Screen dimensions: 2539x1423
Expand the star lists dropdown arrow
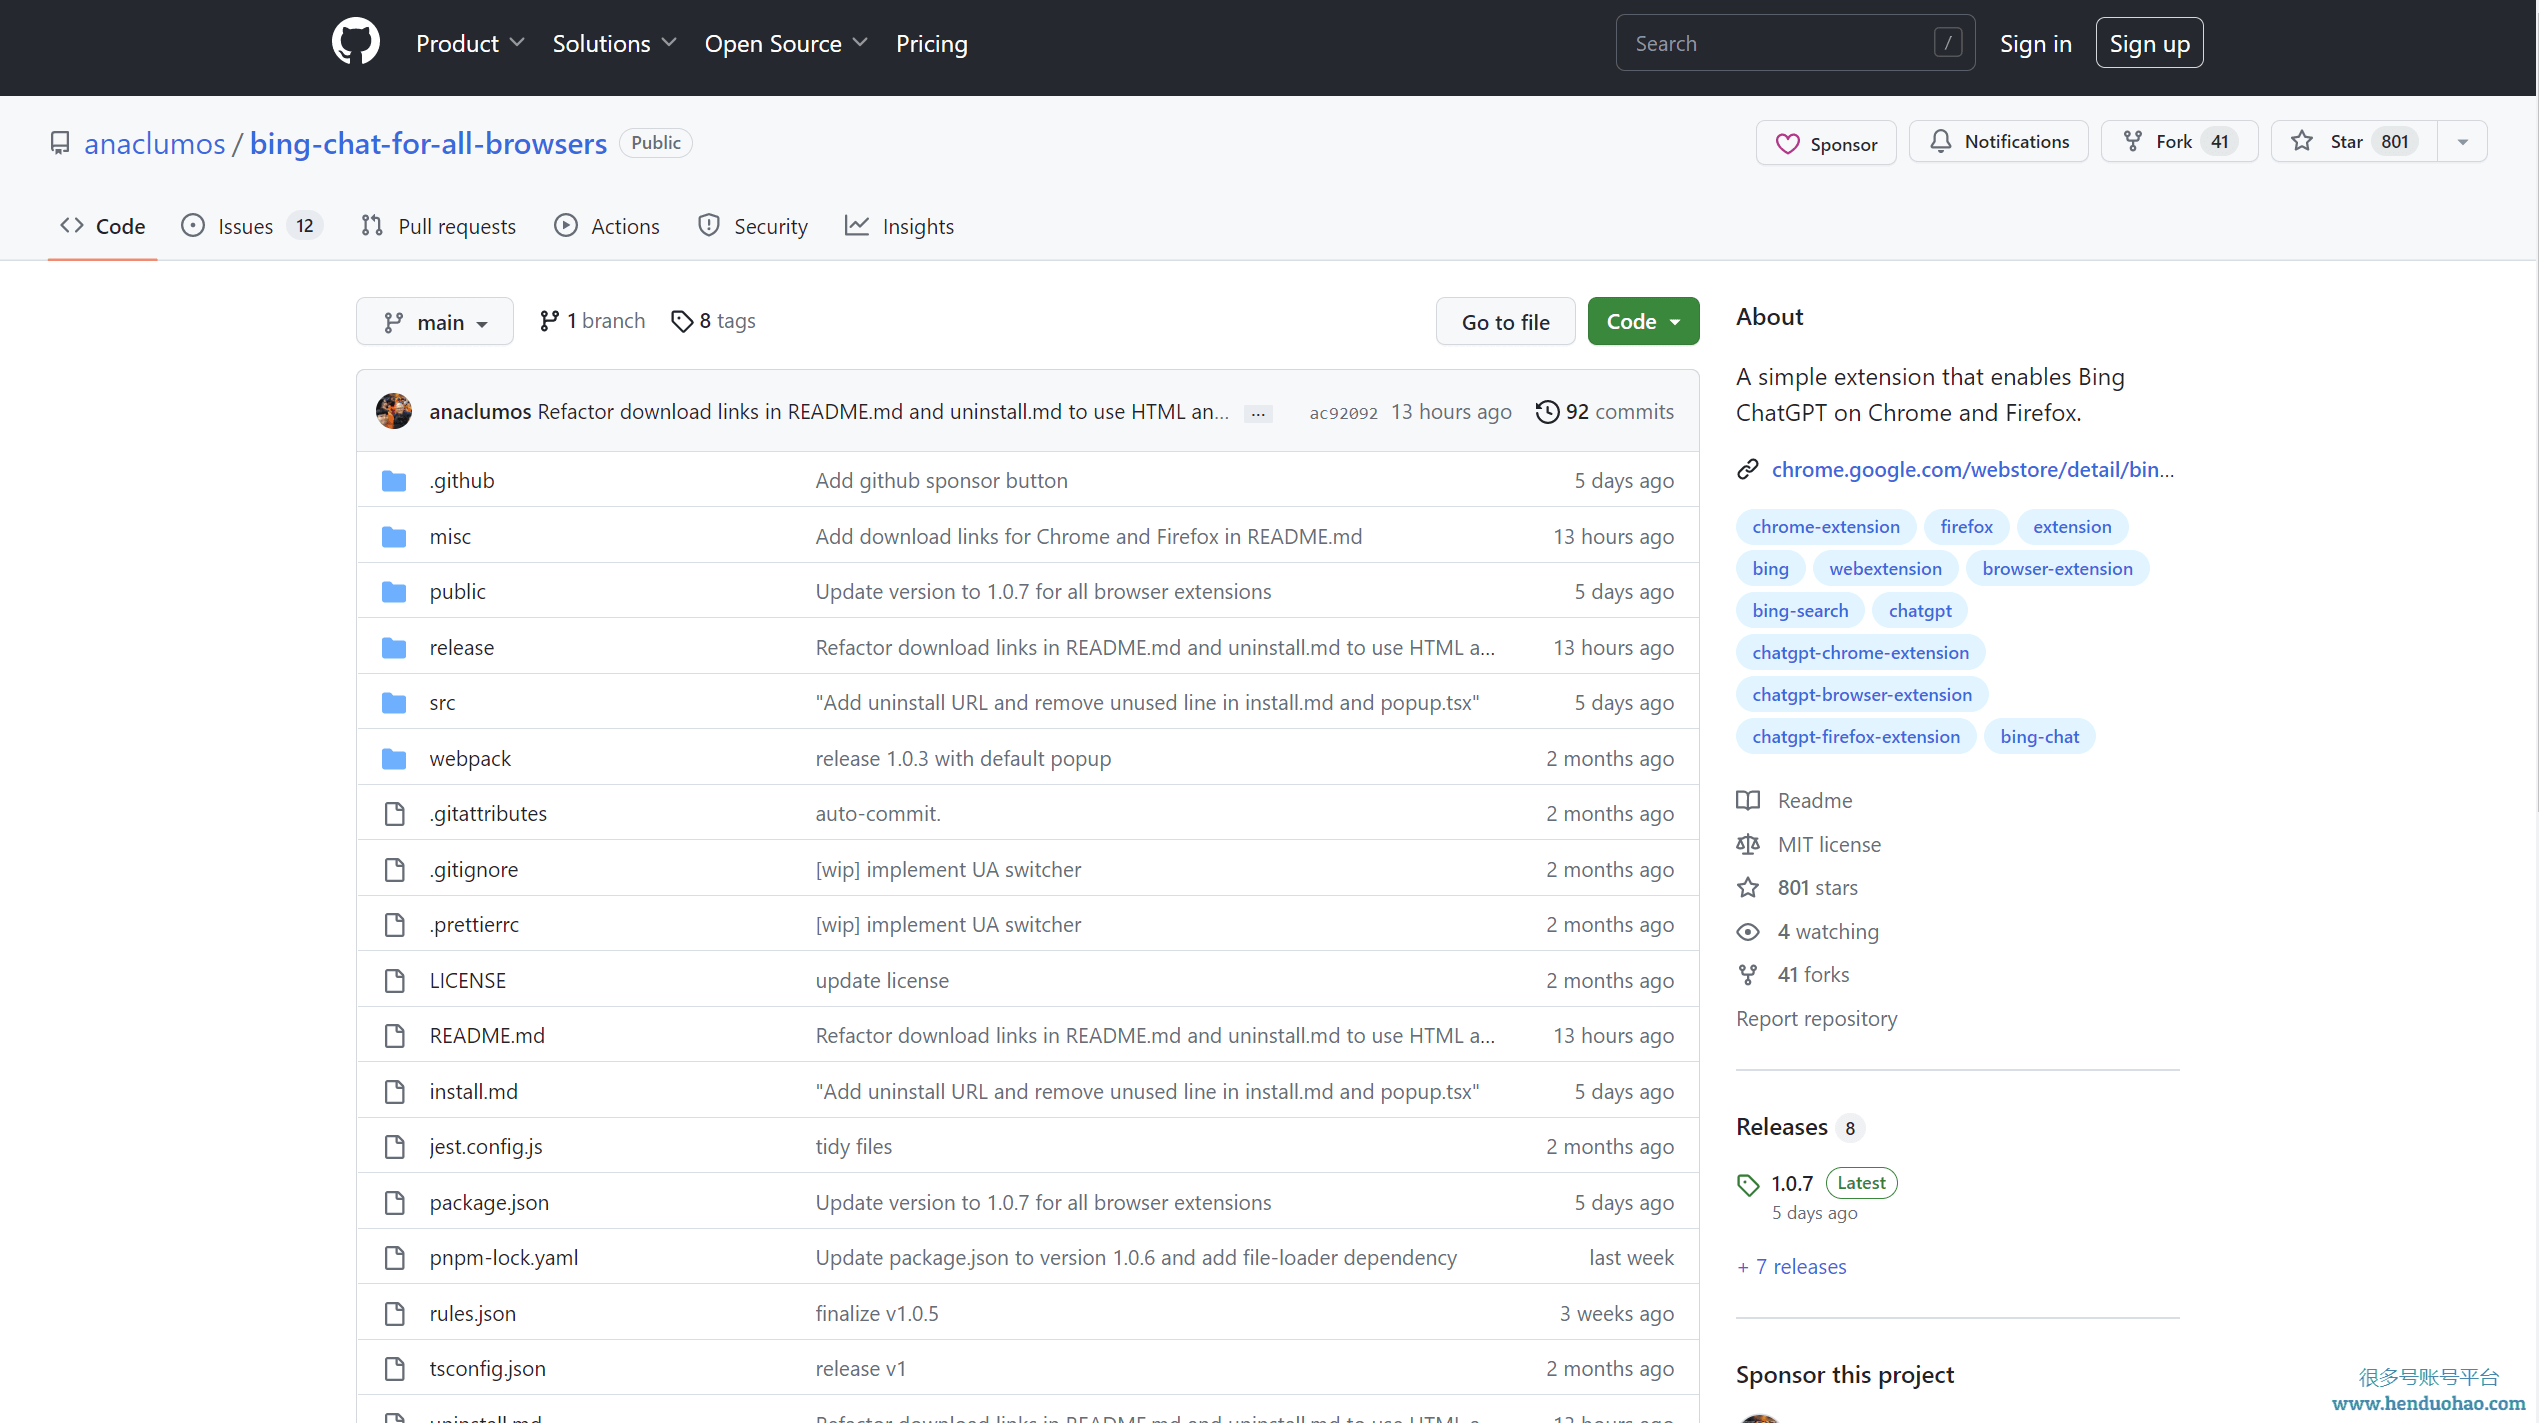click(2462, 142)
